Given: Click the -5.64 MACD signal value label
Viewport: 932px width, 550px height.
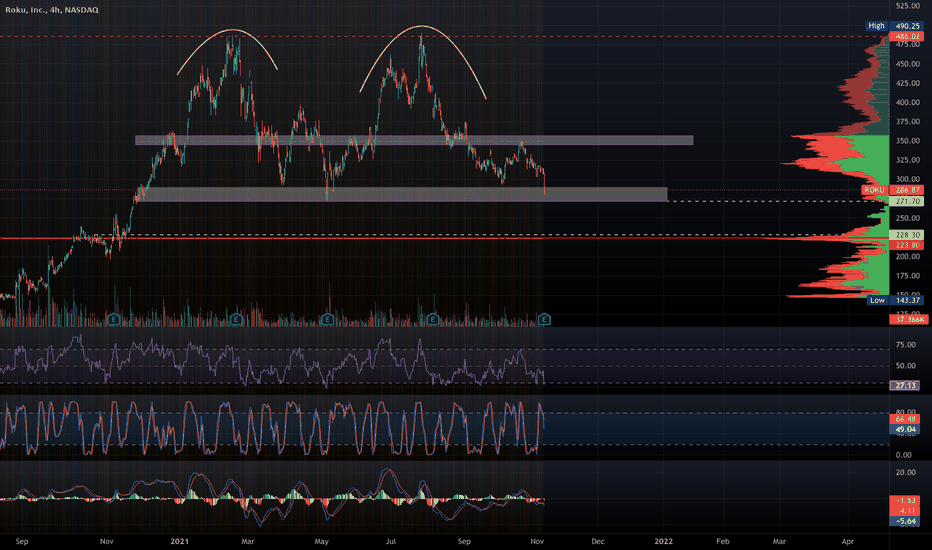Looking at the screenshot, I should point(904,521).
